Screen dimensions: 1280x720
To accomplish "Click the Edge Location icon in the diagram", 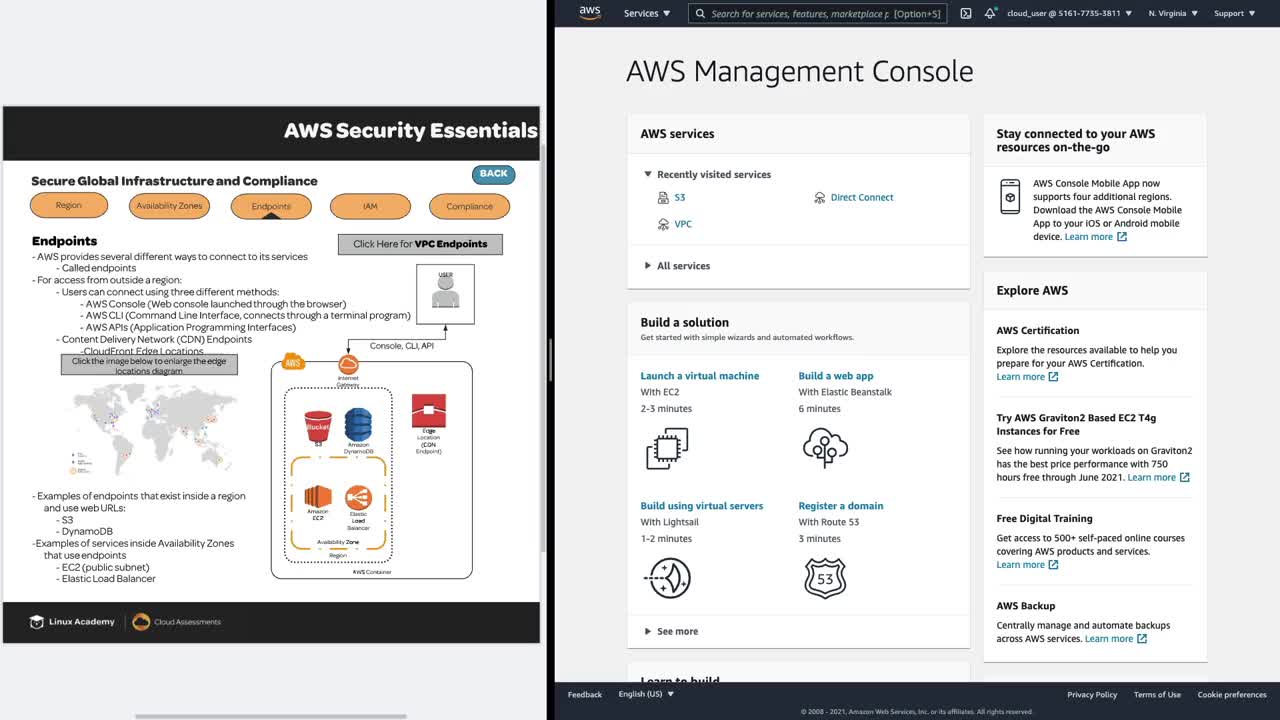I will click(x=429, y=410).
